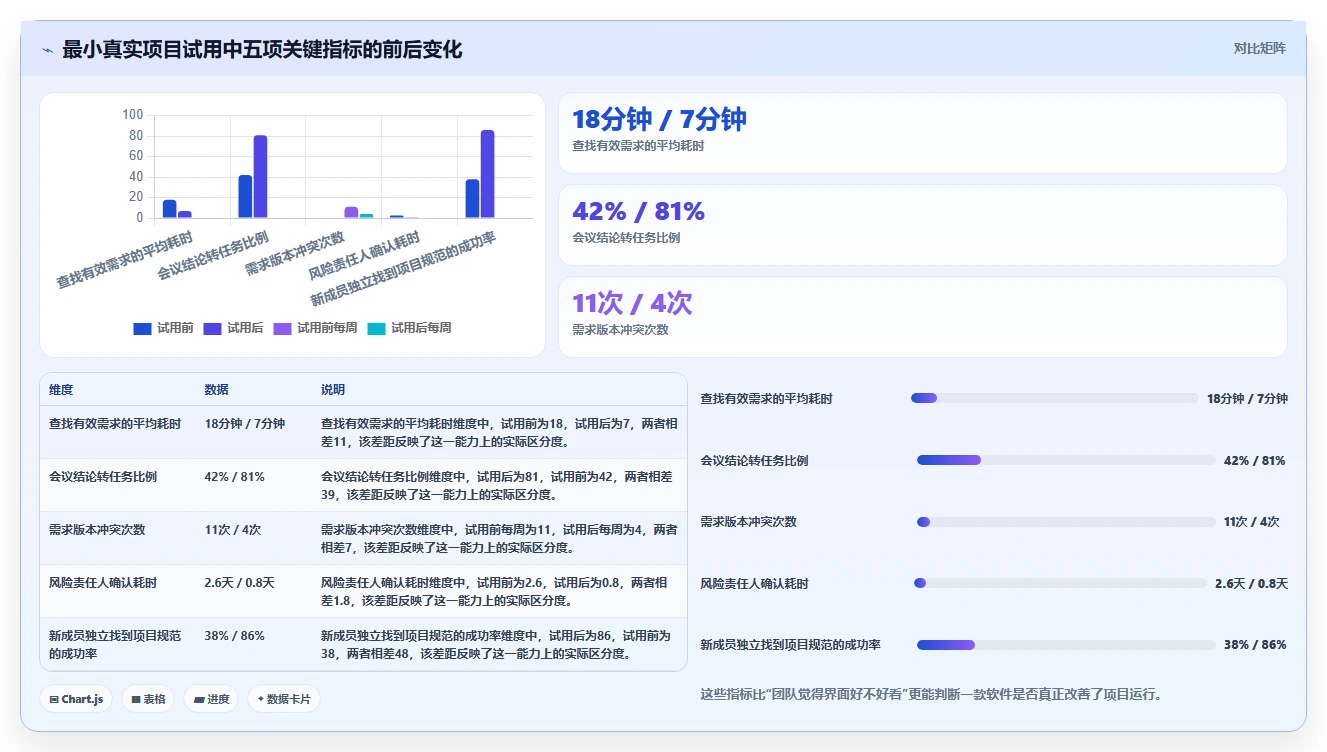The image size is (1327, 752).
Task: Click the tallest bar for 新成员独立找到项目规范的成功率
Action: point(487,174)
